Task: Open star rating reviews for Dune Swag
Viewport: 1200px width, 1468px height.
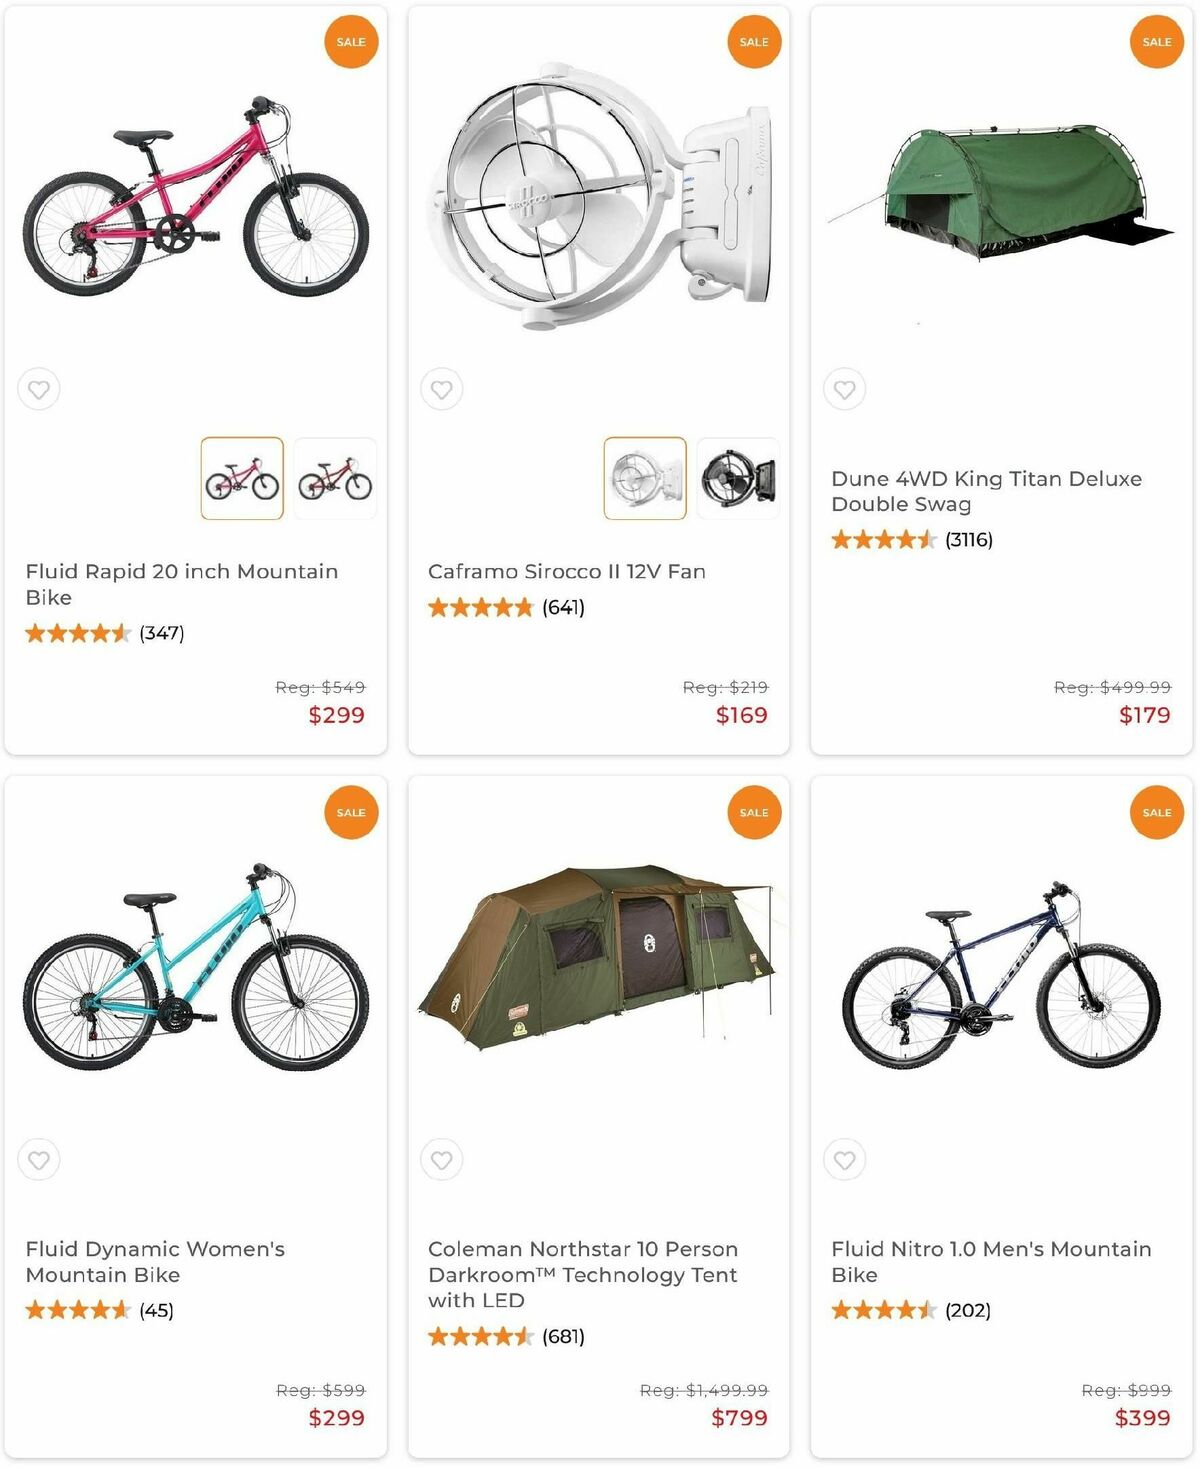Action: click(911, 540)
